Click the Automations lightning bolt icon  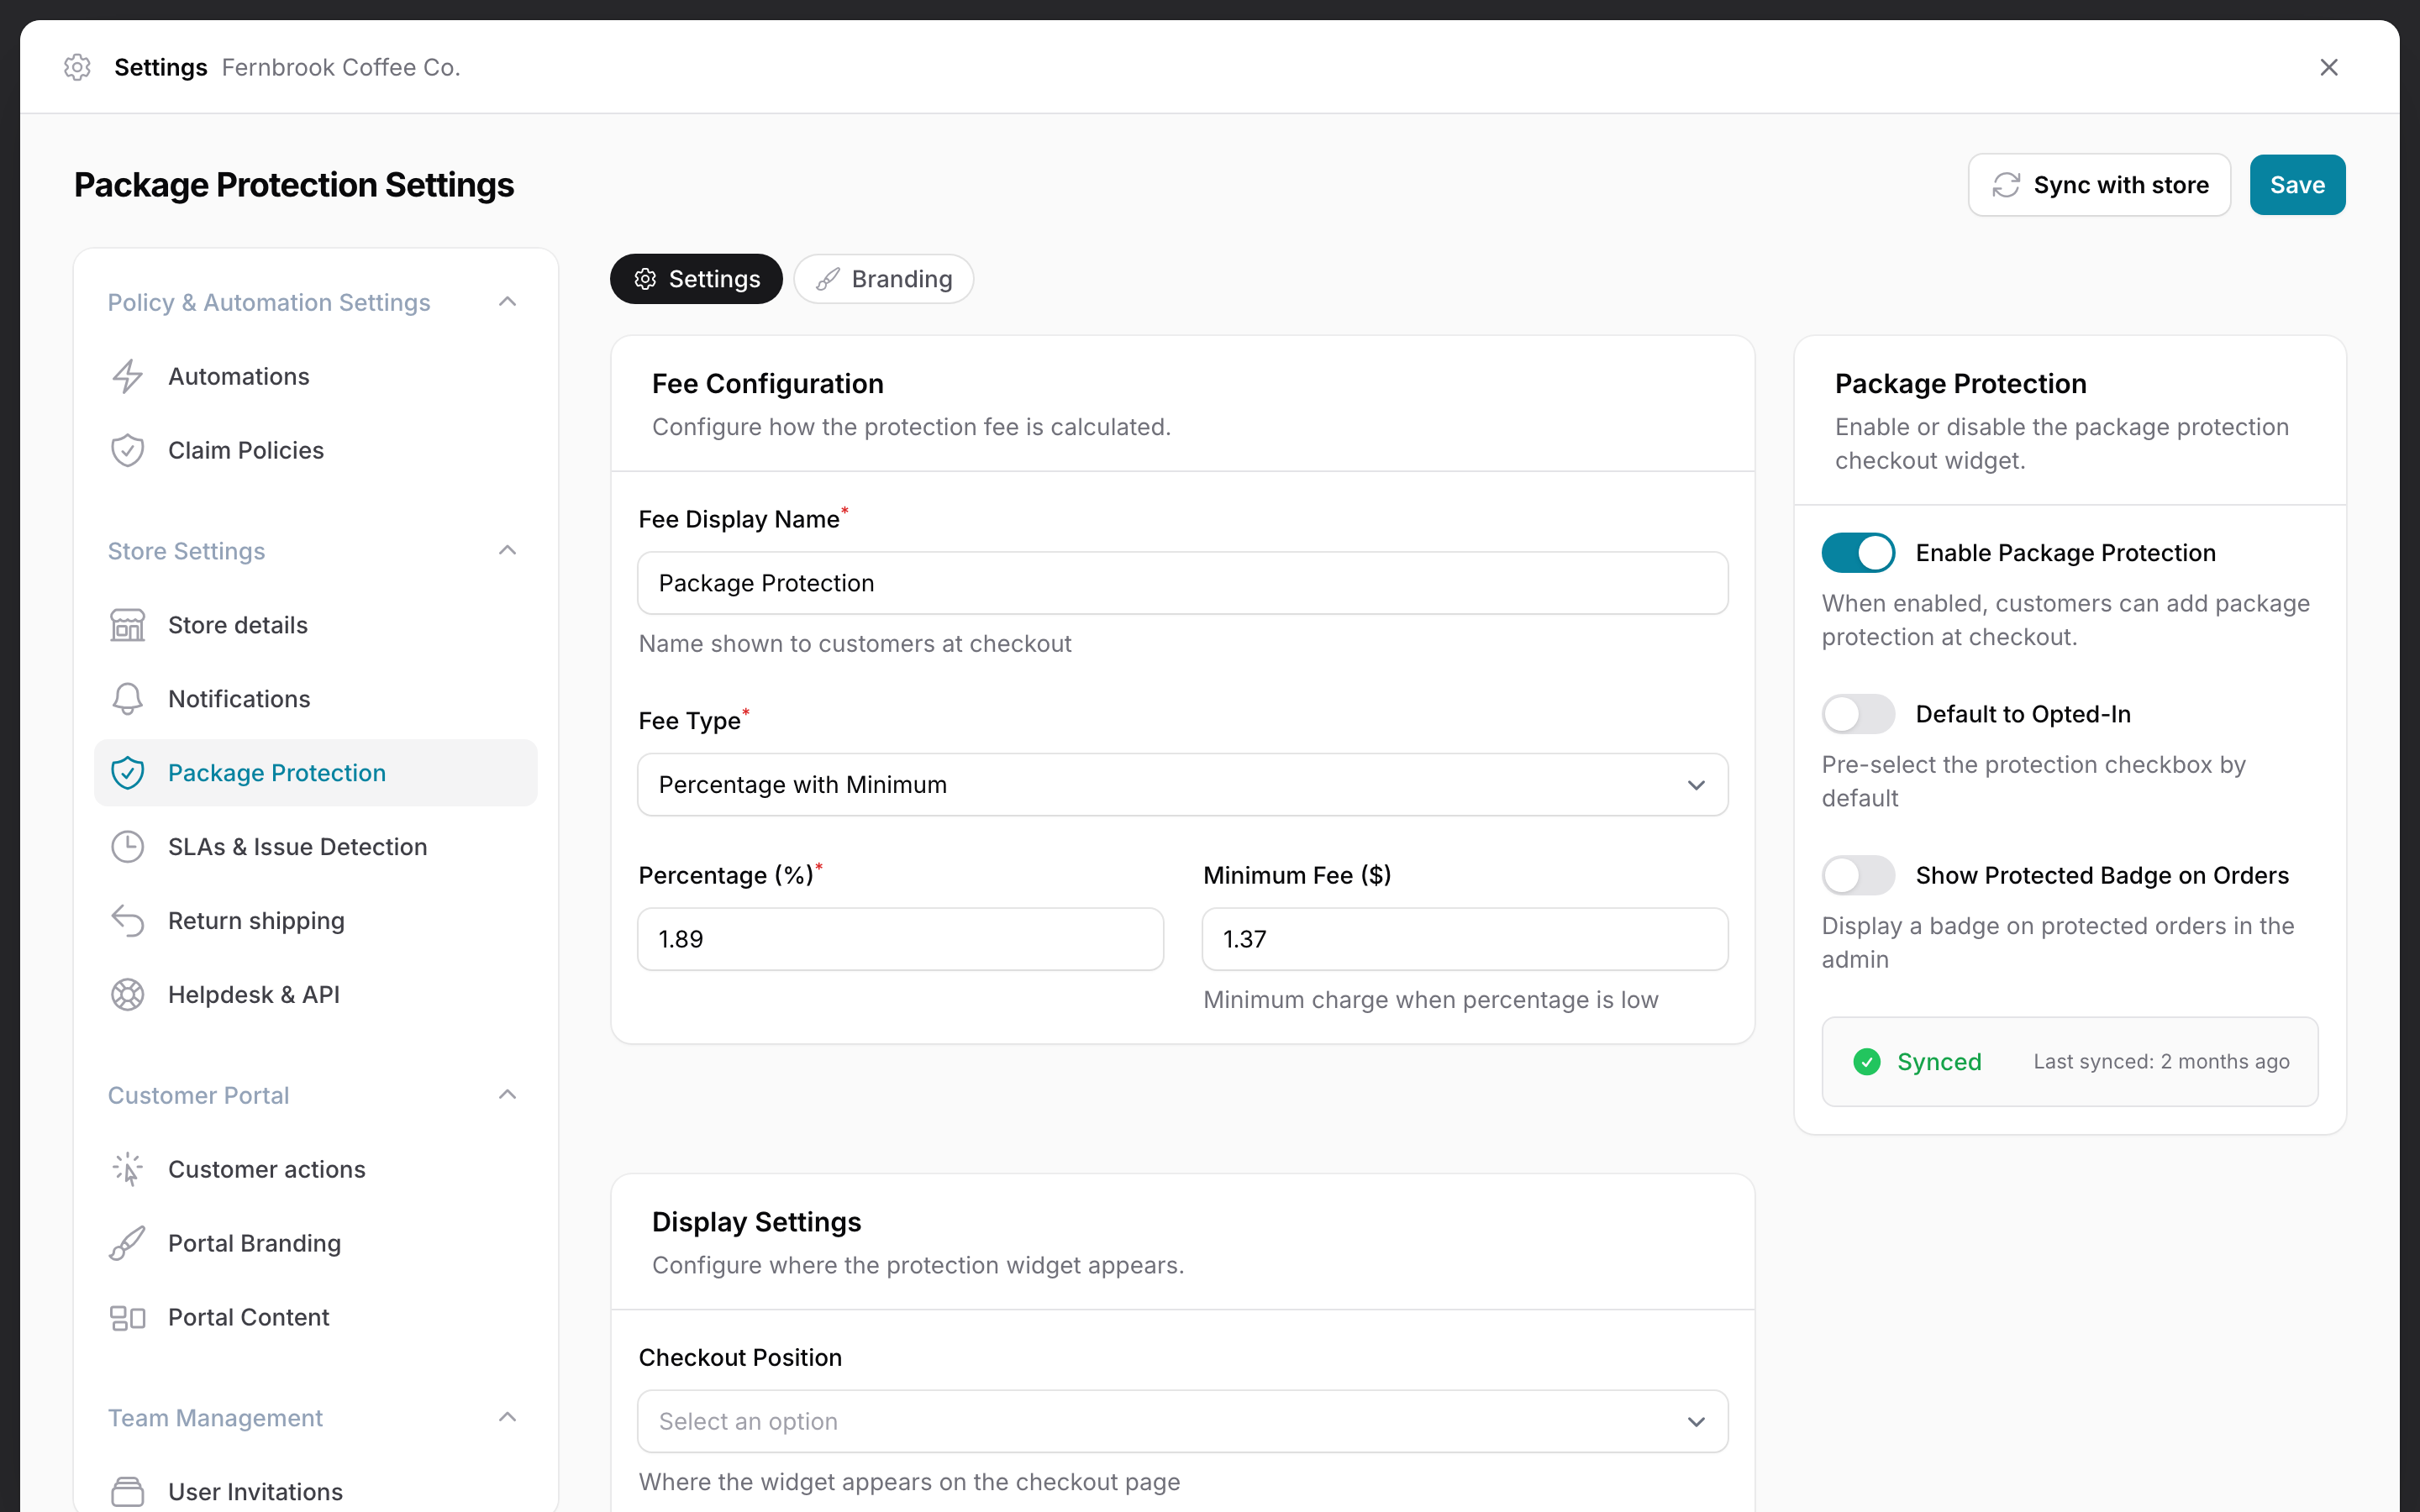tap(127, 377)
